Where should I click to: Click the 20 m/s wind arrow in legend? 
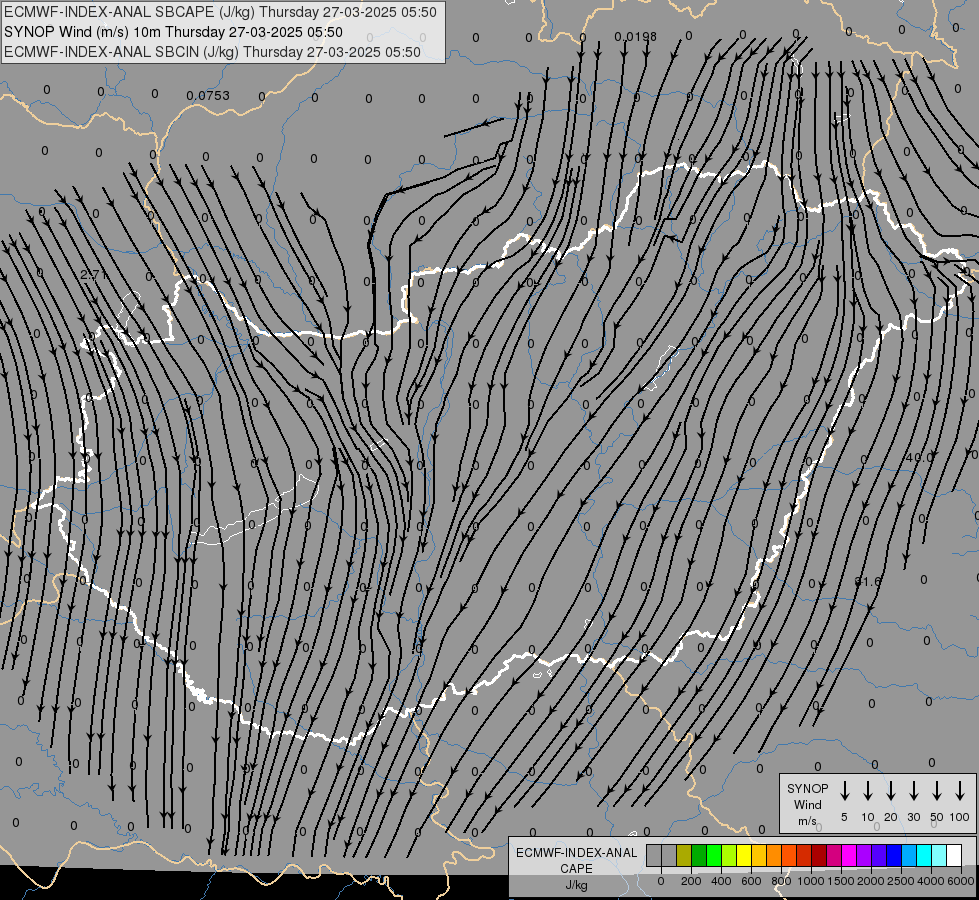[891, 791]
